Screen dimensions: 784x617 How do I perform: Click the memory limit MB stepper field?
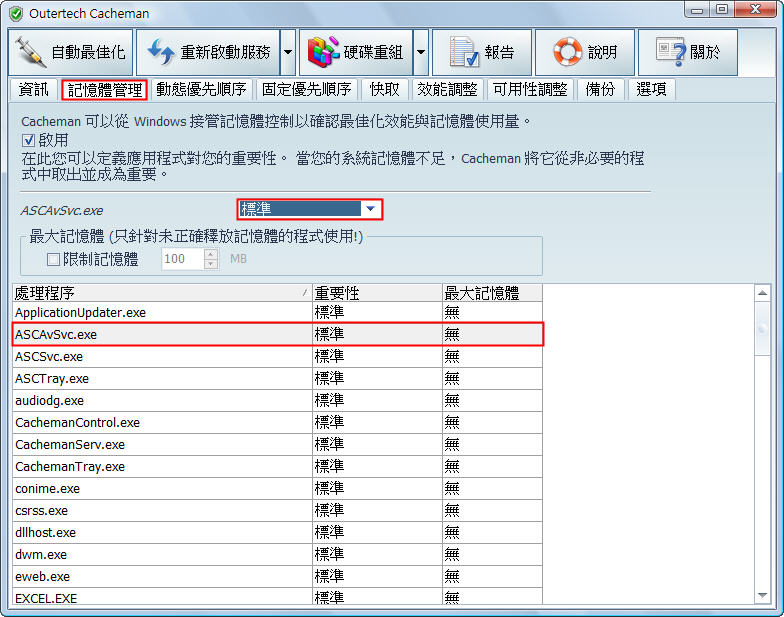pyautogui.click(x=182, y=259)
